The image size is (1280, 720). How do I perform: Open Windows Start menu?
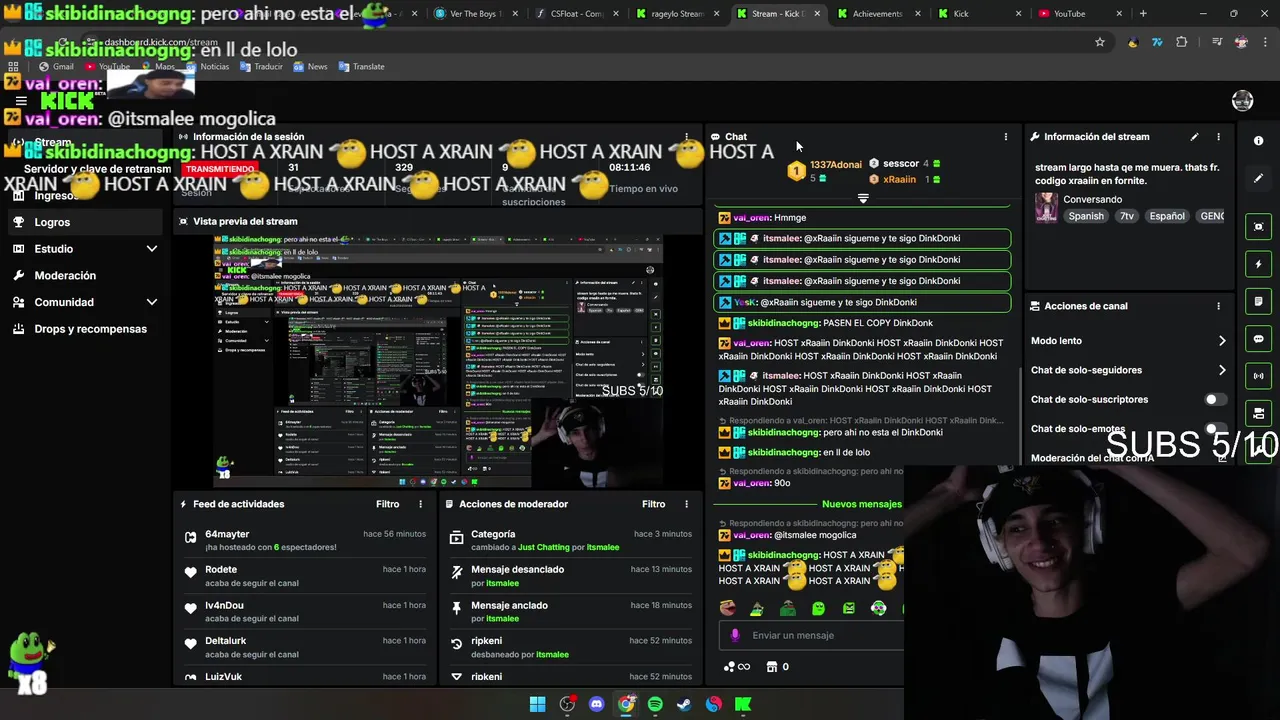pyautogui.click(x=538, y=704)
